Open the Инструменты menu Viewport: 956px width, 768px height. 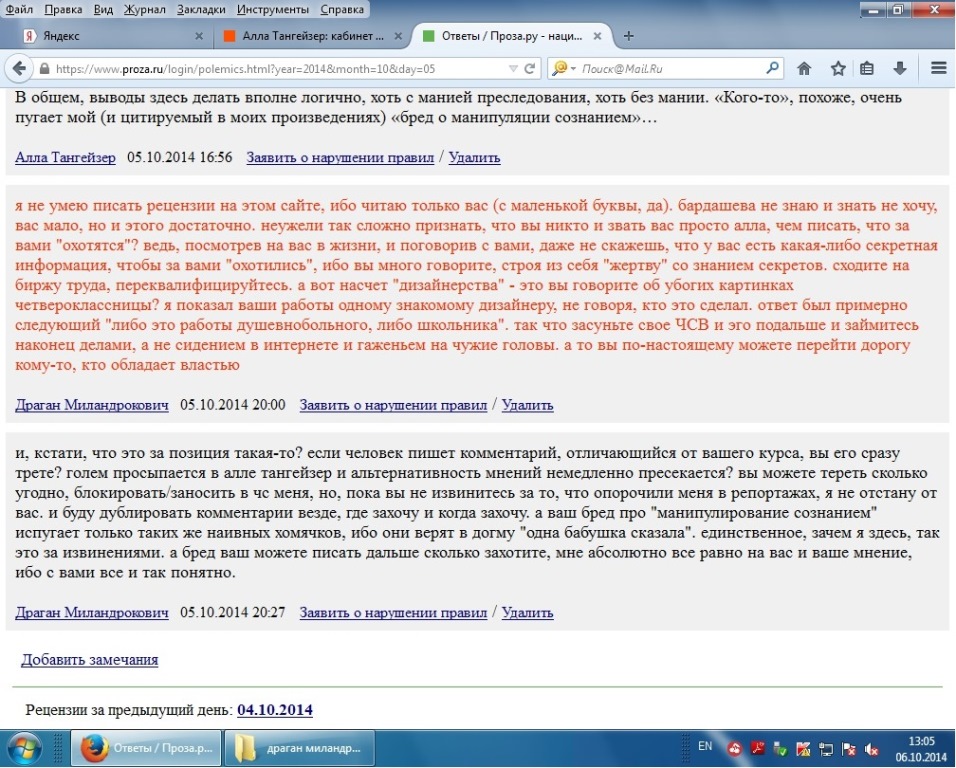(273, 10)
